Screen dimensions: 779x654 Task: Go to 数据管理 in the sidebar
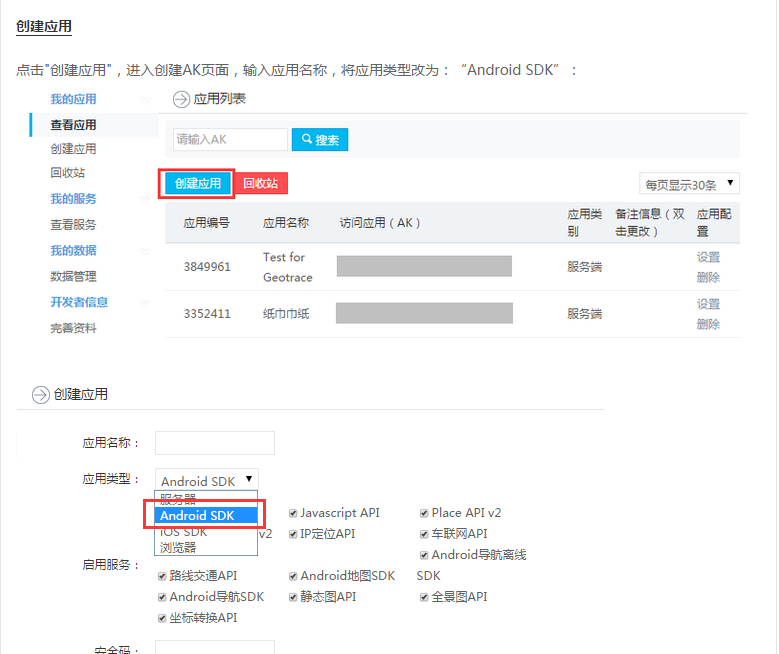tap(73, 276)
